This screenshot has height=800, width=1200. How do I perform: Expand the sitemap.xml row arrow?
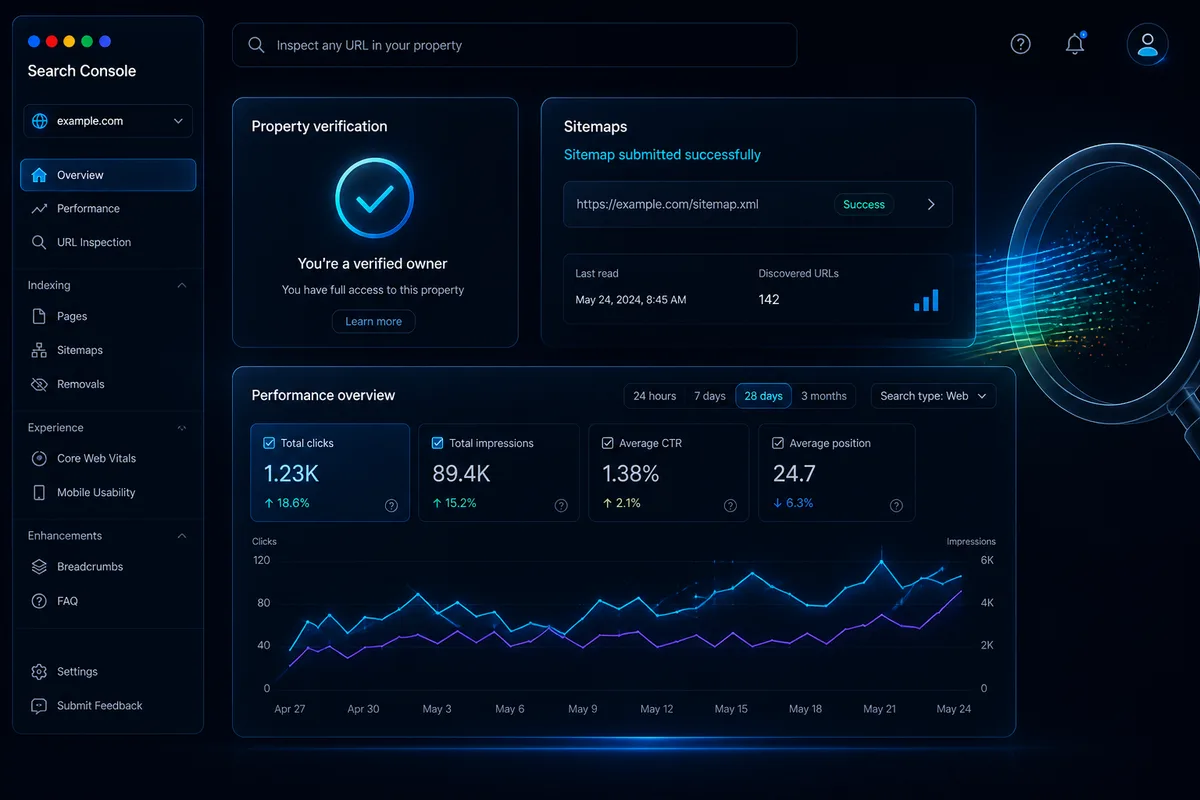931,204
